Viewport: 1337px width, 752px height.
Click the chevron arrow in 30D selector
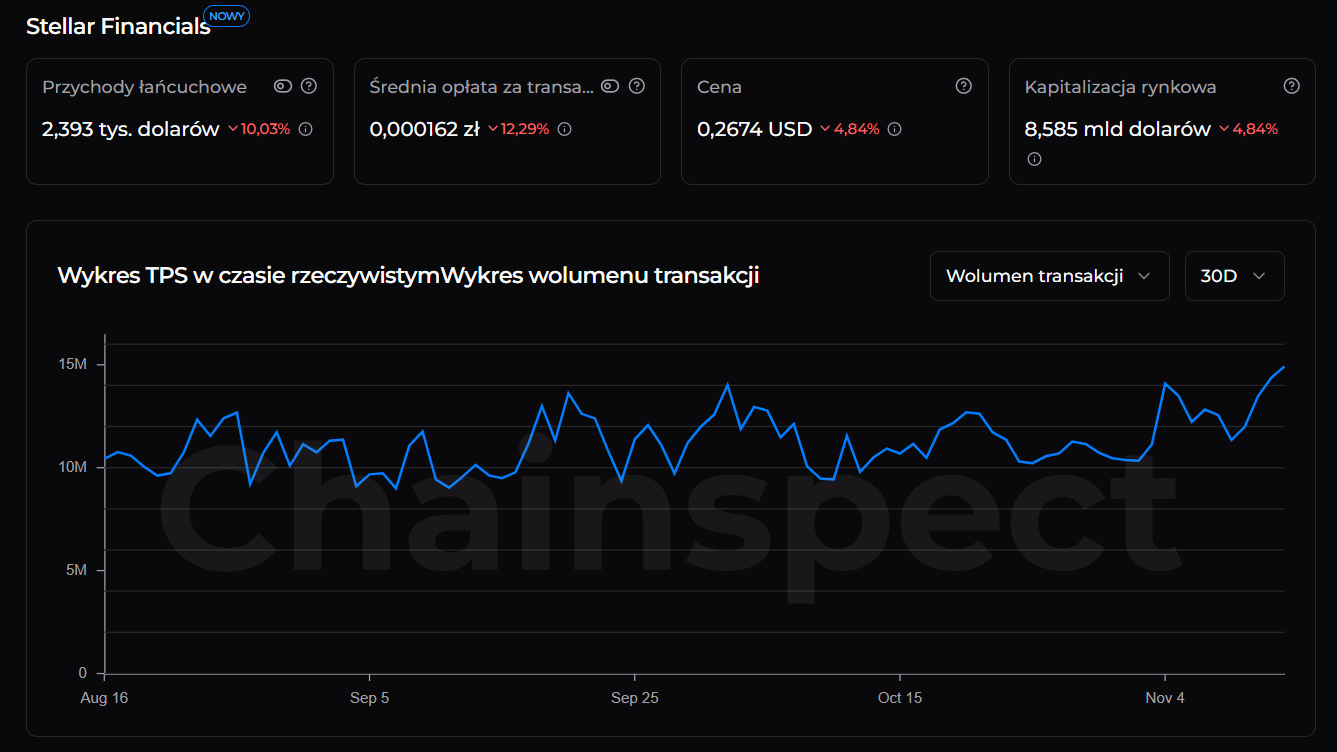(x=1259, y=276)
